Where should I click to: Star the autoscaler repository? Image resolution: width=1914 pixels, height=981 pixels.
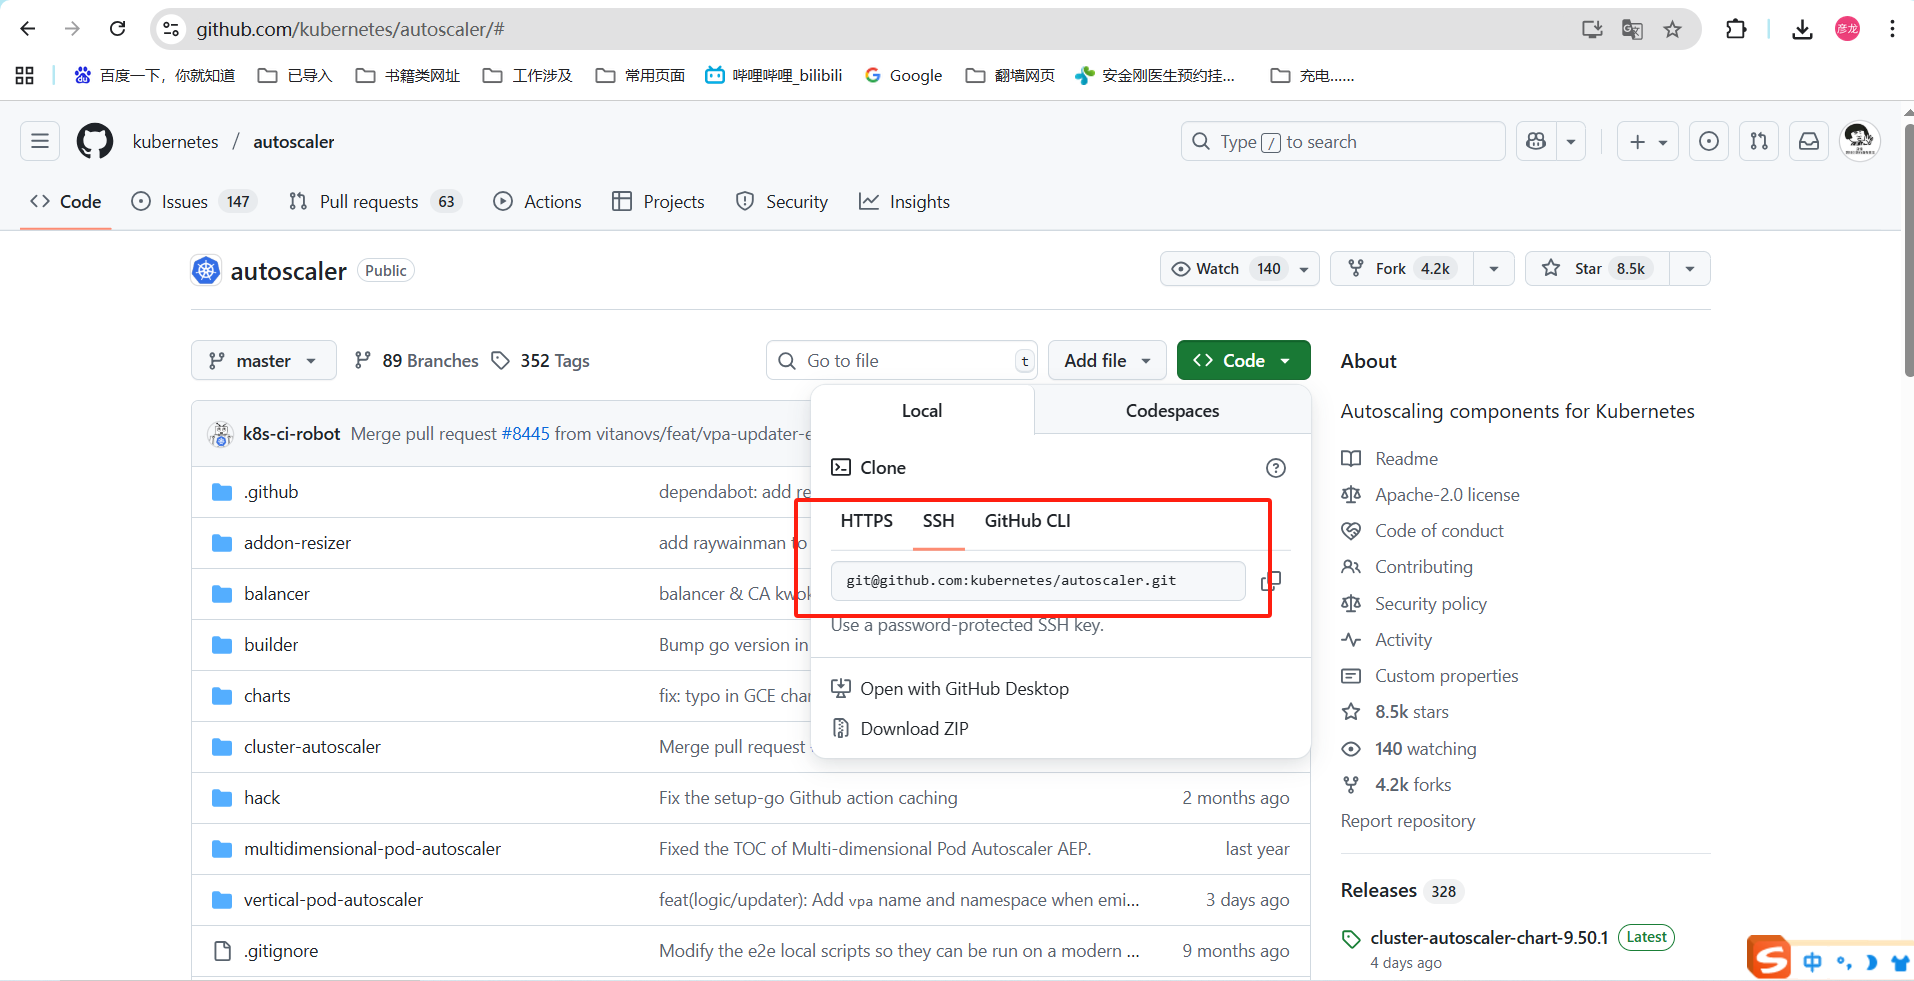point(1597,269)
